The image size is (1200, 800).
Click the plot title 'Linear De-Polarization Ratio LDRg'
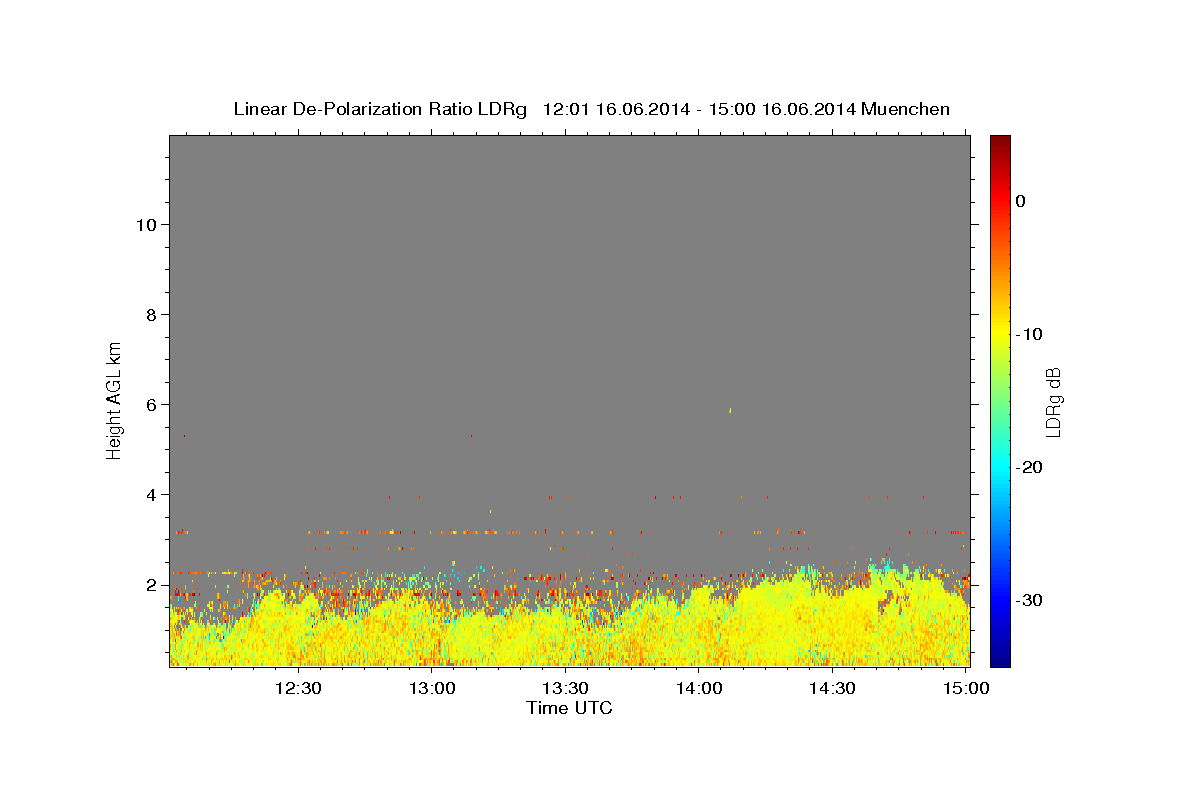380,109
